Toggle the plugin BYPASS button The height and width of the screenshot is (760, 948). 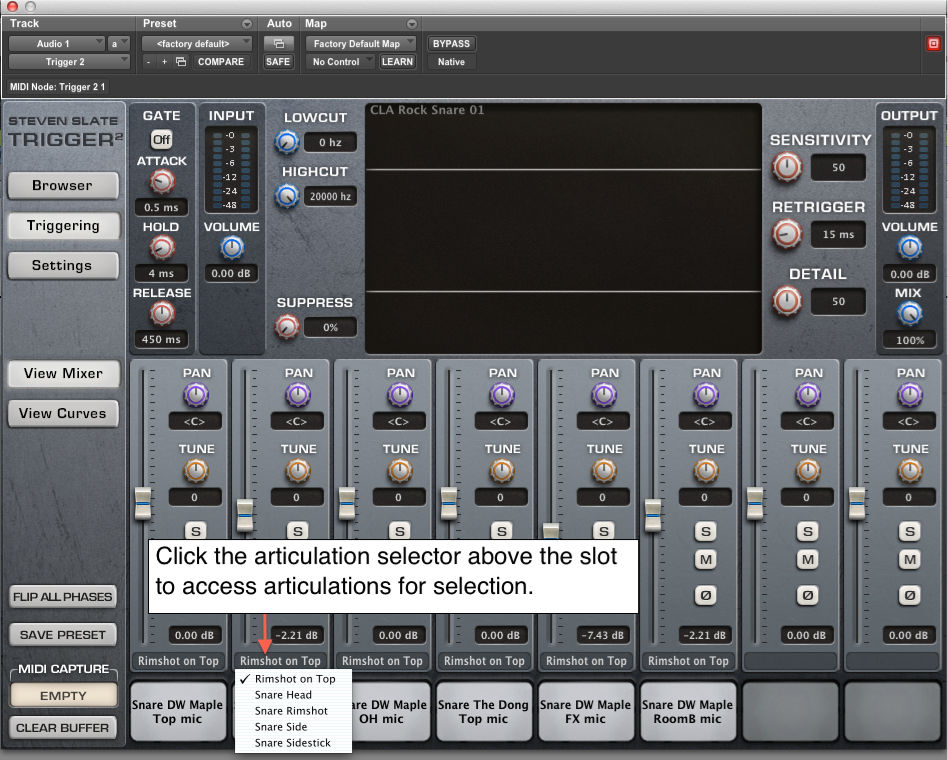(452, 44)
